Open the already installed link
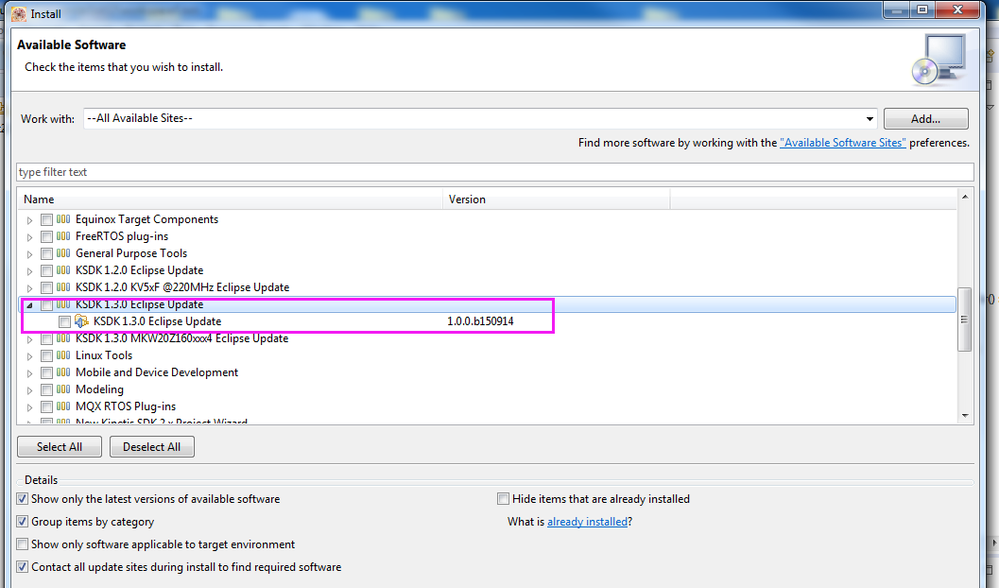 point(587,522)
